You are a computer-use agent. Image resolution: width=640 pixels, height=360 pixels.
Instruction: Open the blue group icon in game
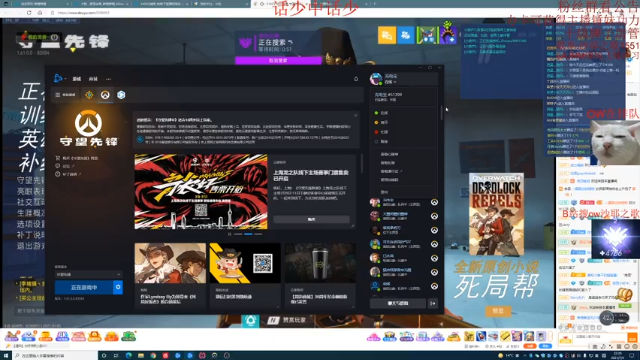tap(406, 35)
